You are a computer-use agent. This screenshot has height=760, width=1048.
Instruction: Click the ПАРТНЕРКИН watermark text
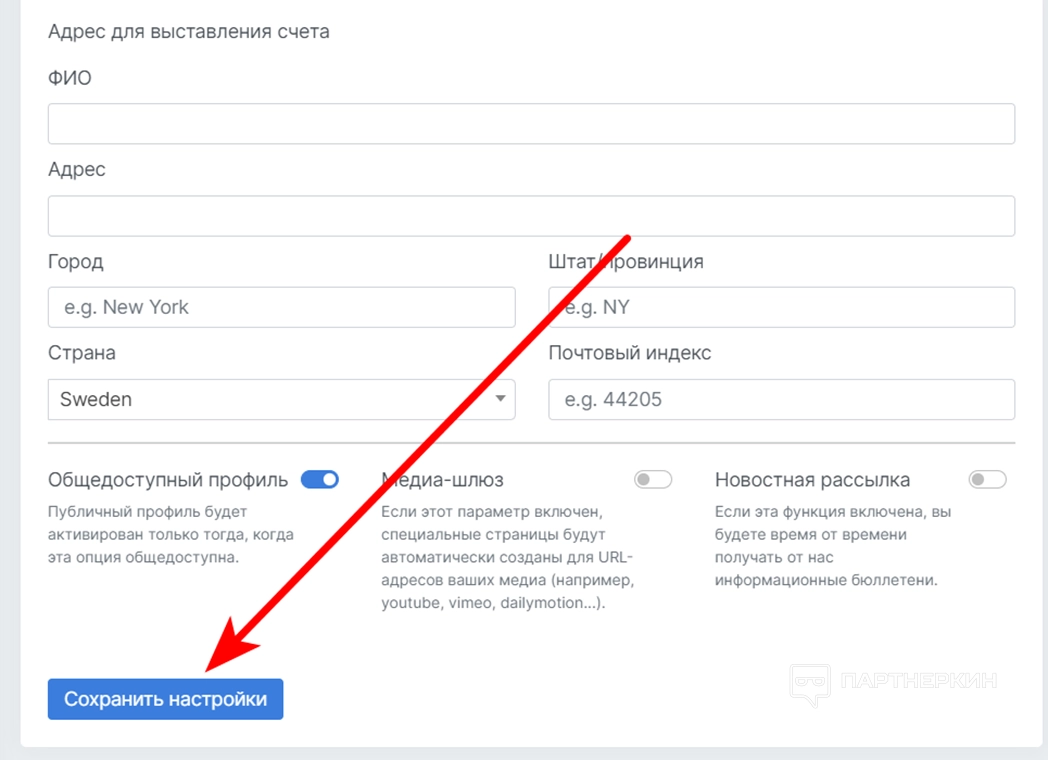tap(919, 682)
